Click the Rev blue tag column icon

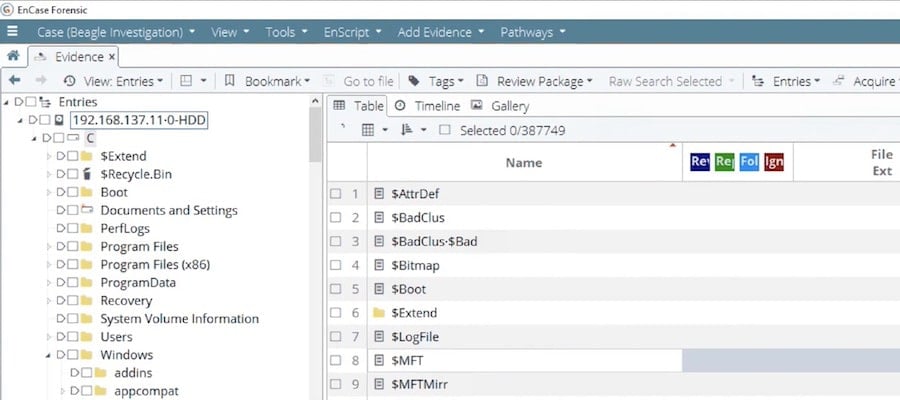coord(700,162)
